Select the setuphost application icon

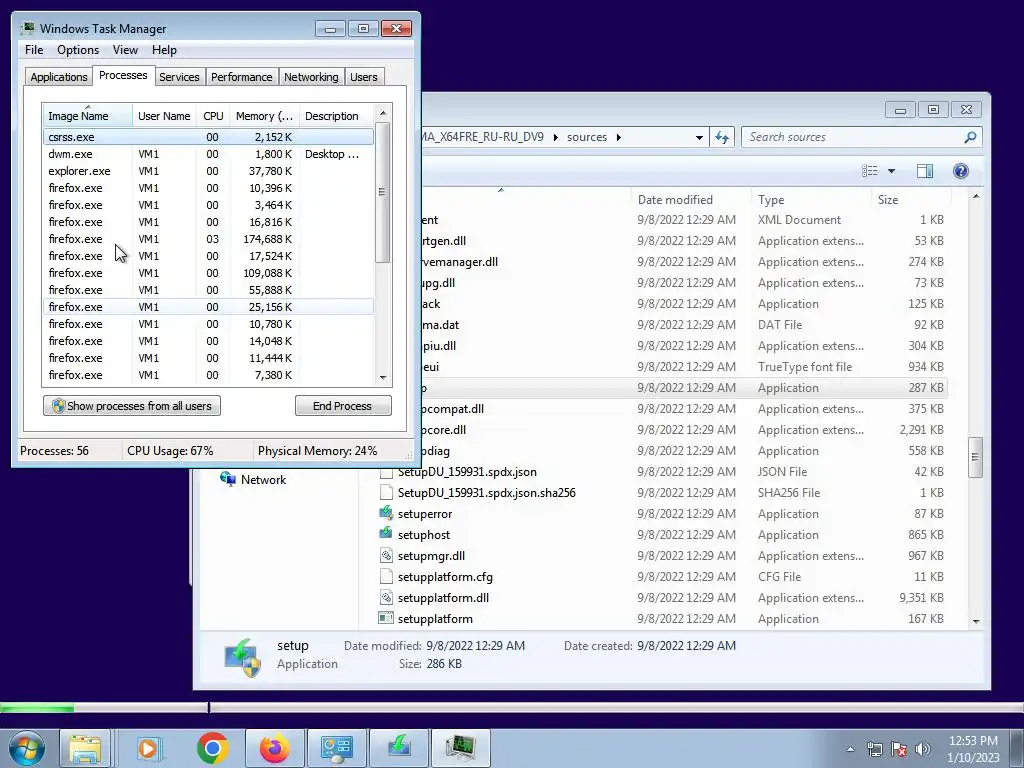pos(386,534)
